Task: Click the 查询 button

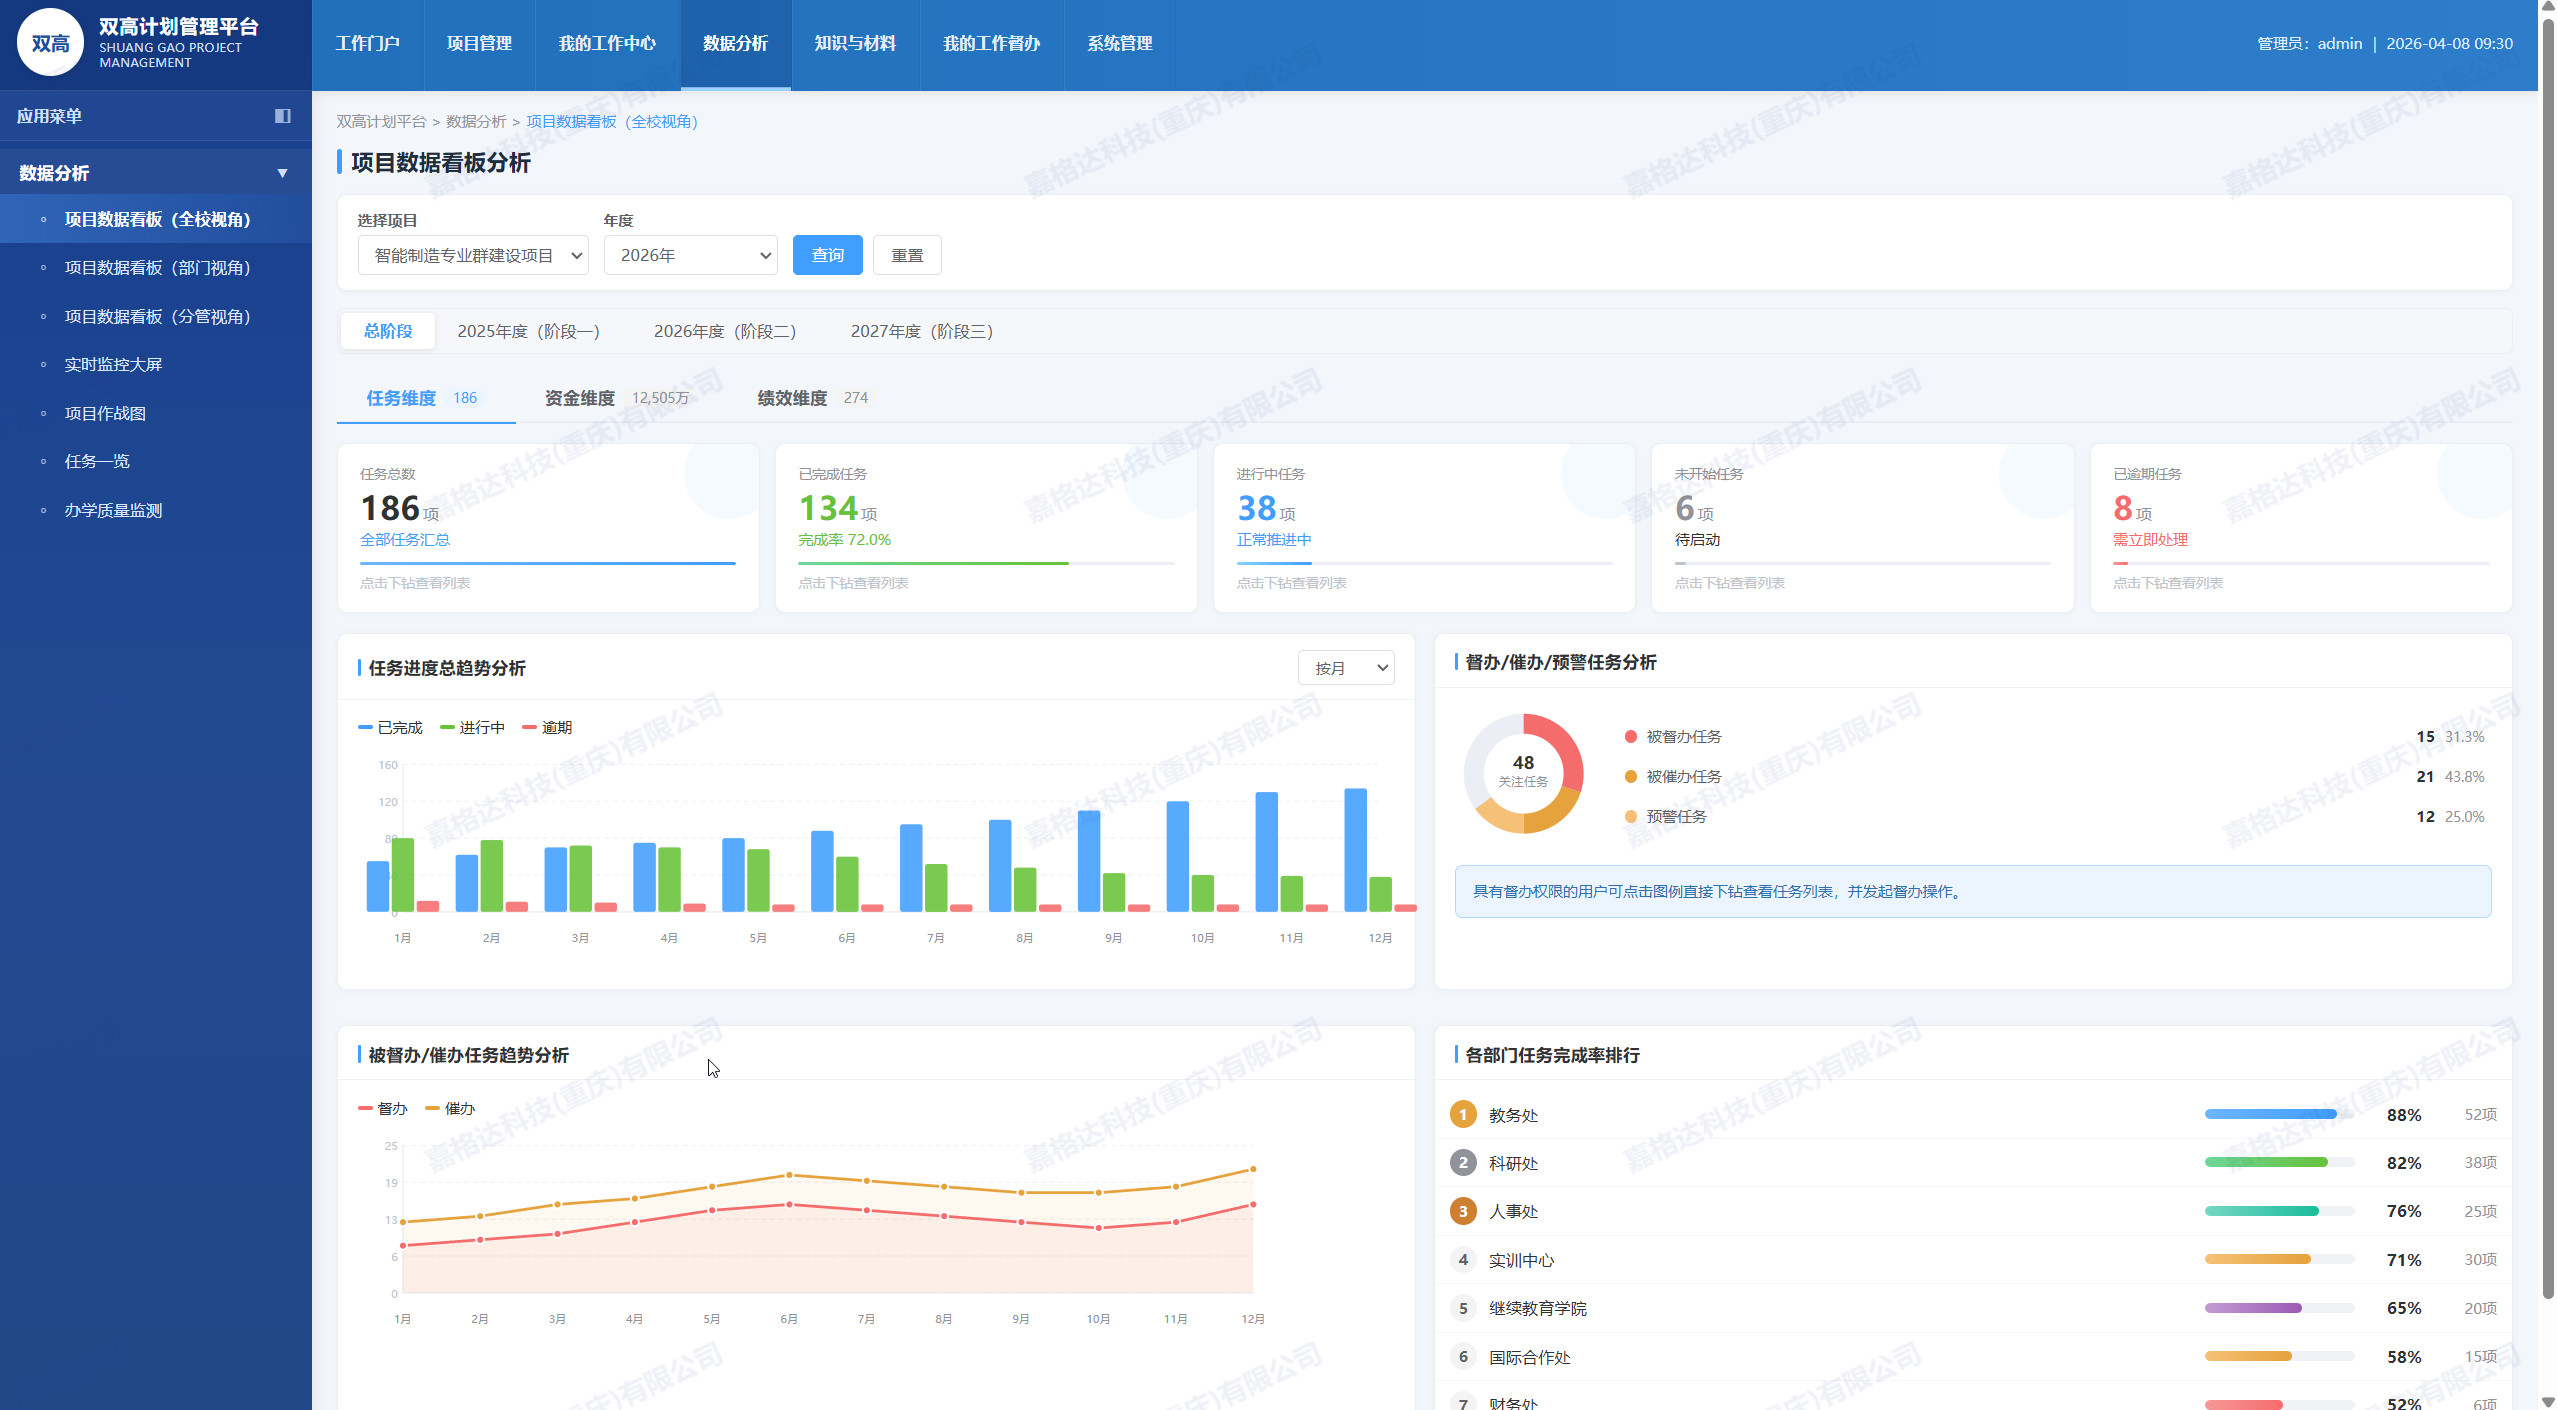Action: (x=827, y=255)
